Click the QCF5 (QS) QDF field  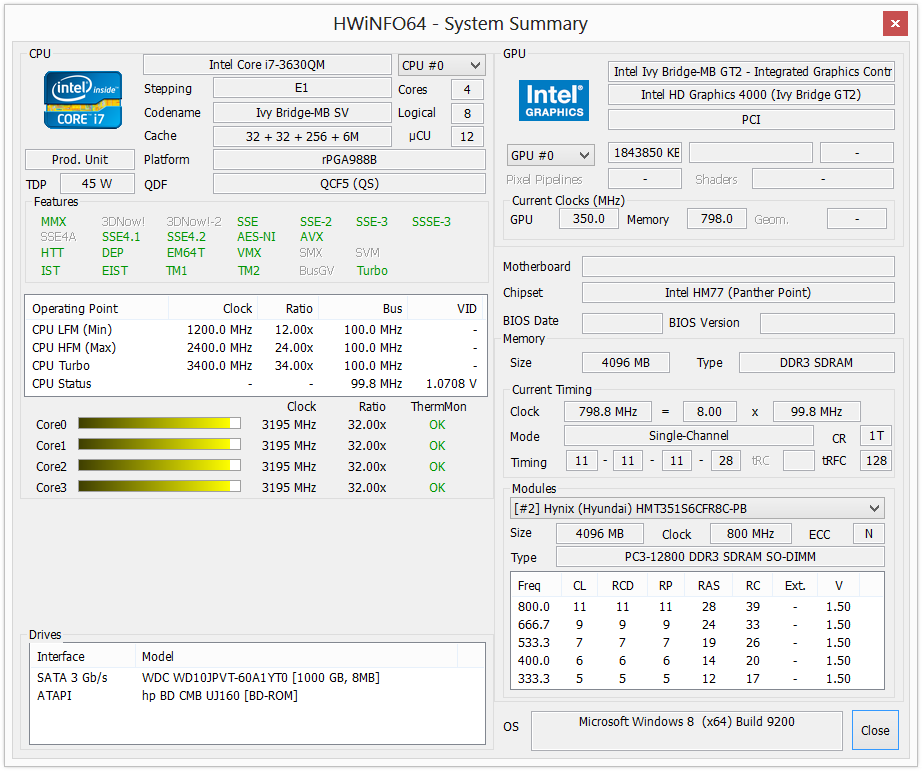(x=349, y=183)
